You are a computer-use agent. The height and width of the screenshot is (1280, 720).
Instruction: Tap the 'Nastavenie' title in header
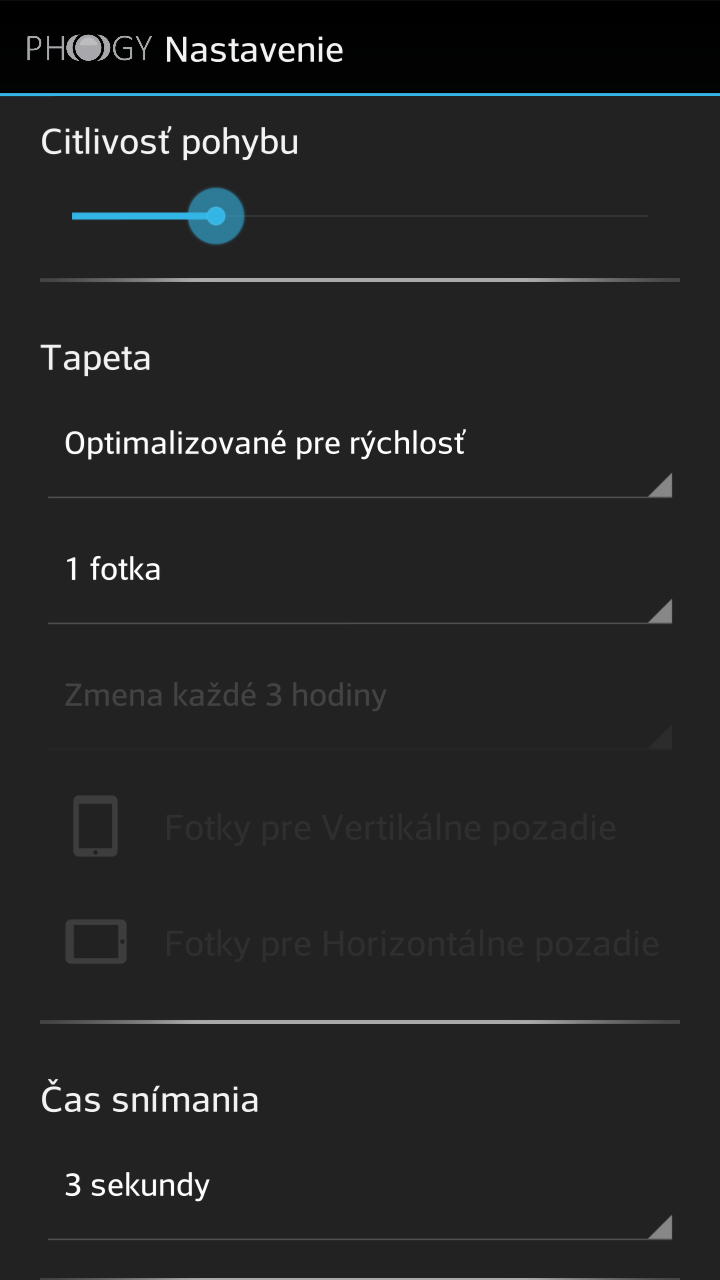[254, 49]
